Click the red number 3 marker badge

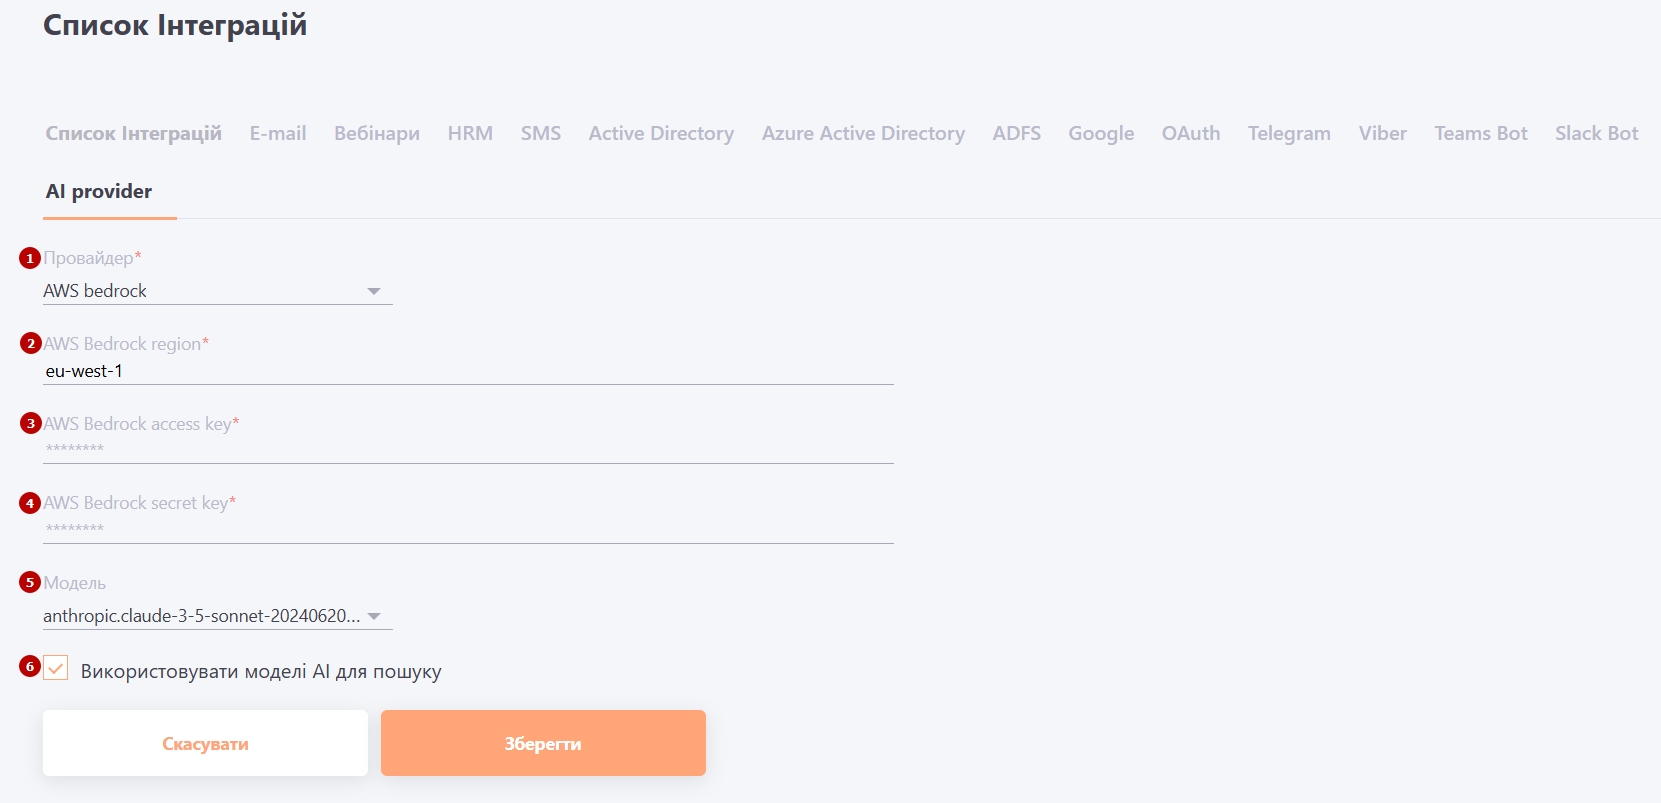coord(31,424)
